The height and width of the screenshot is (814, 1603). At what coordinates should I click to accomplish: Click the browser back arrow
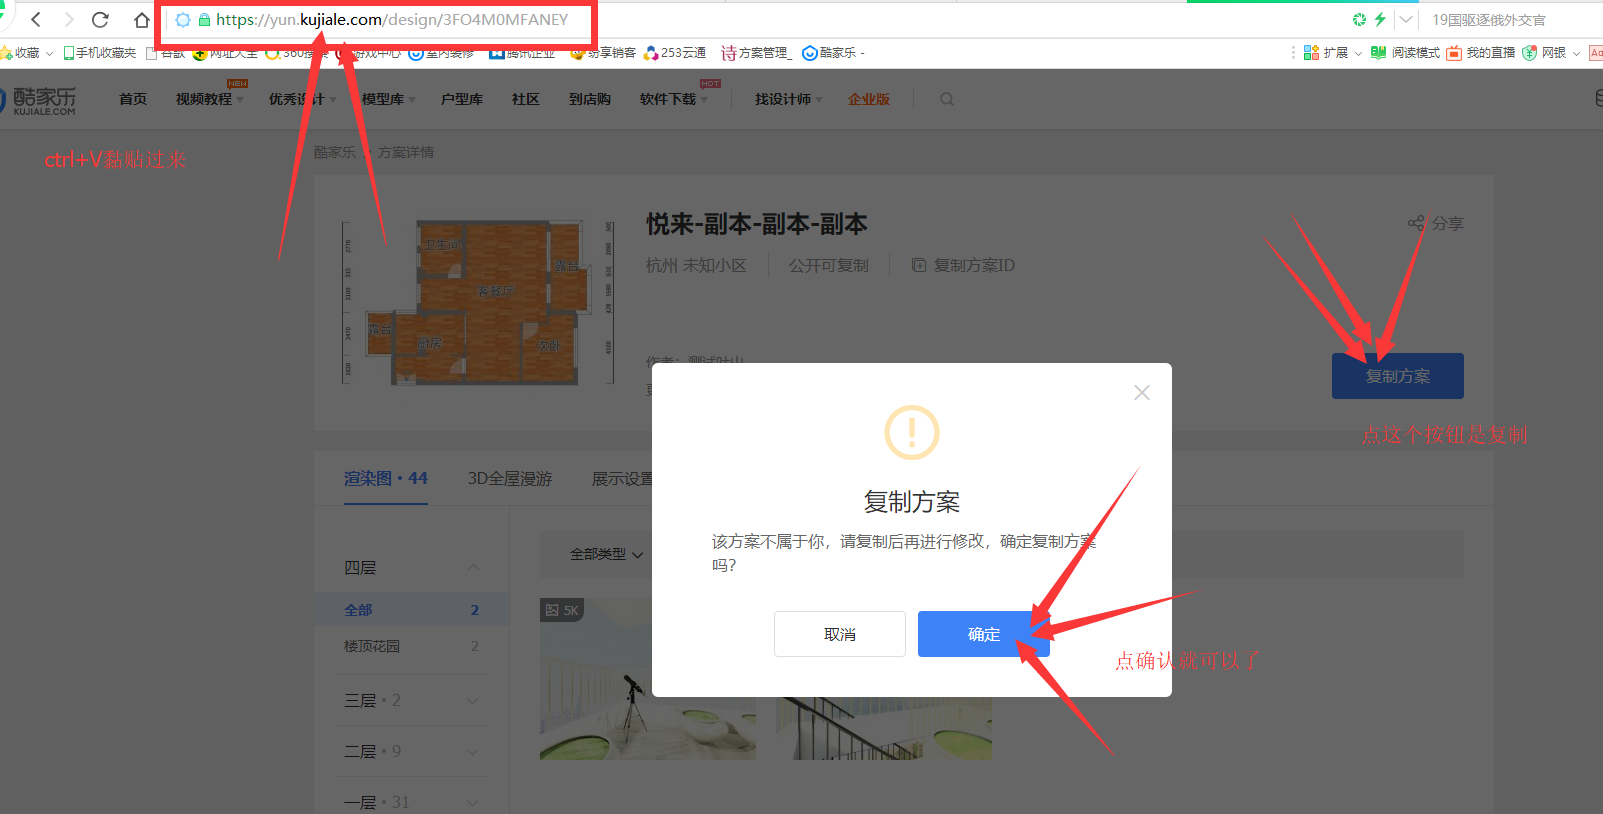point(36,19)
